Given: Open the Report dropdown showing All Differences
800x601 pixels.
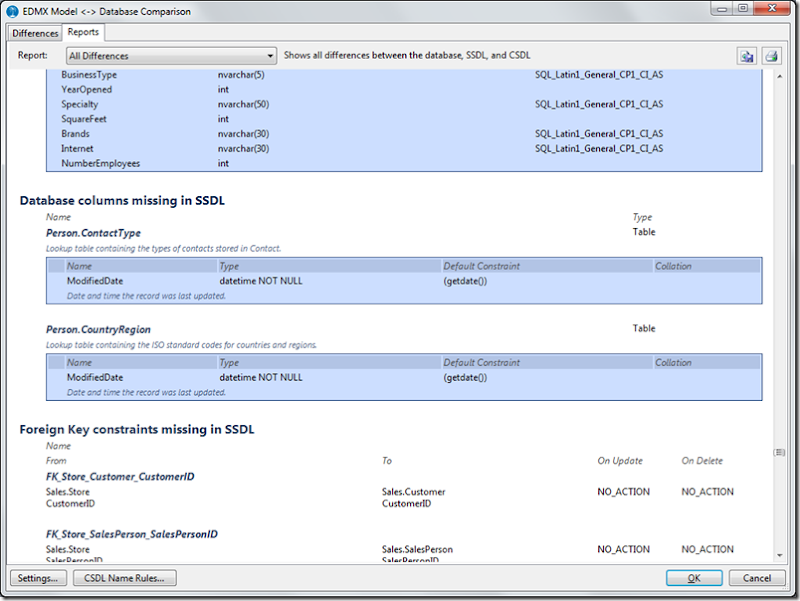Looking at the screenshot, I should [171, 56].
